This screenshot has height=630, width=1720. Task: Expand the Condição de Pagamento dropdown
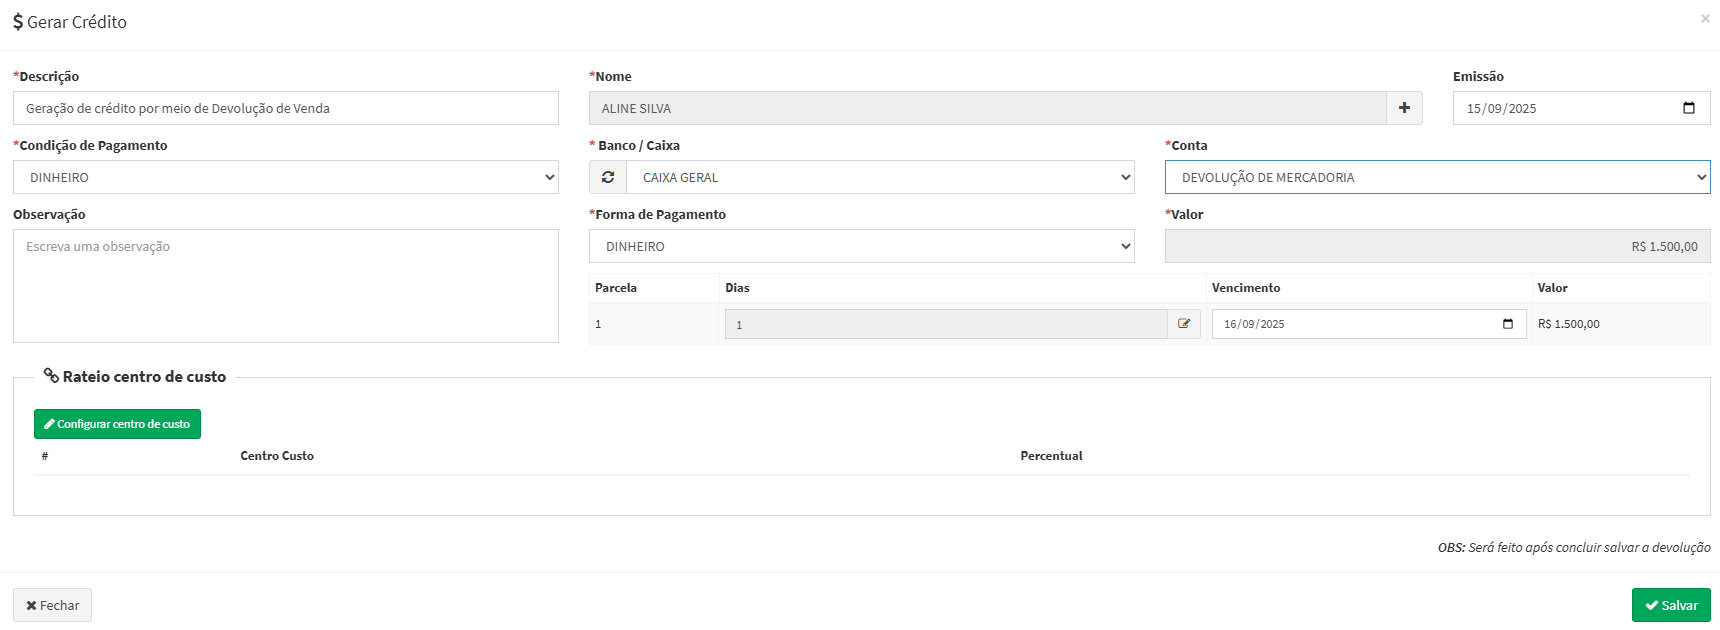click(285, 177)
